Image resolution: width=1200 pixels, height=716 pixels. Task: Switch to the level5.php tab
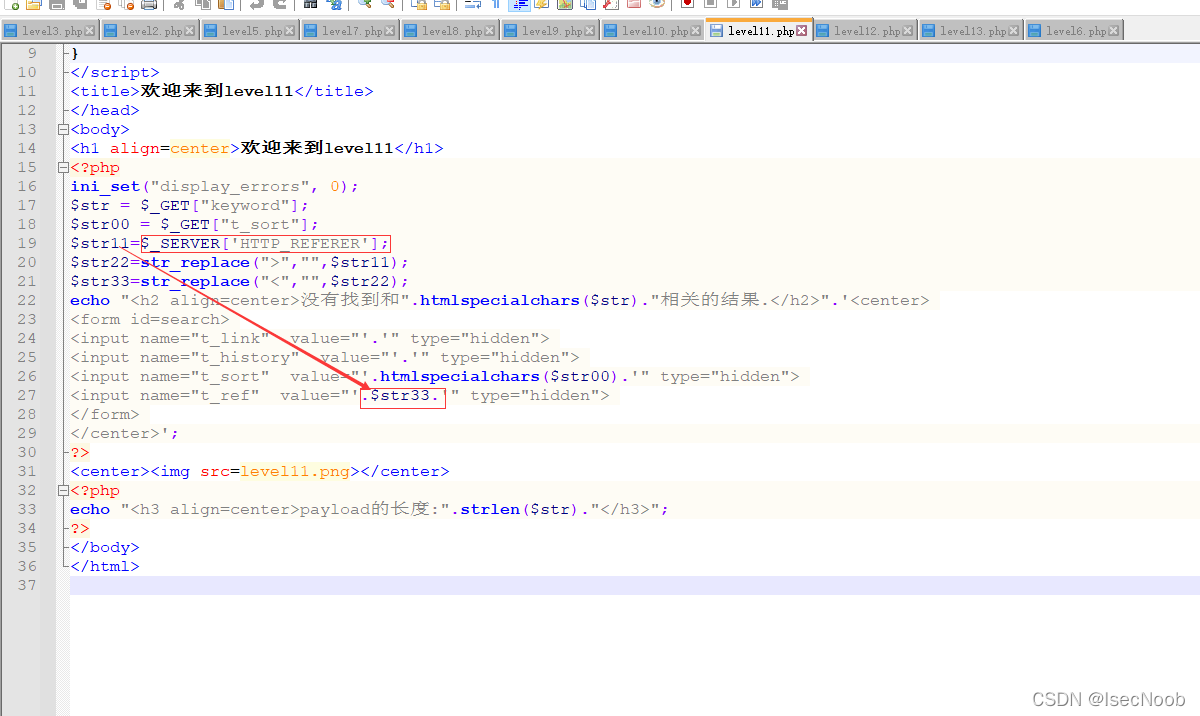(x=250, y=31)
